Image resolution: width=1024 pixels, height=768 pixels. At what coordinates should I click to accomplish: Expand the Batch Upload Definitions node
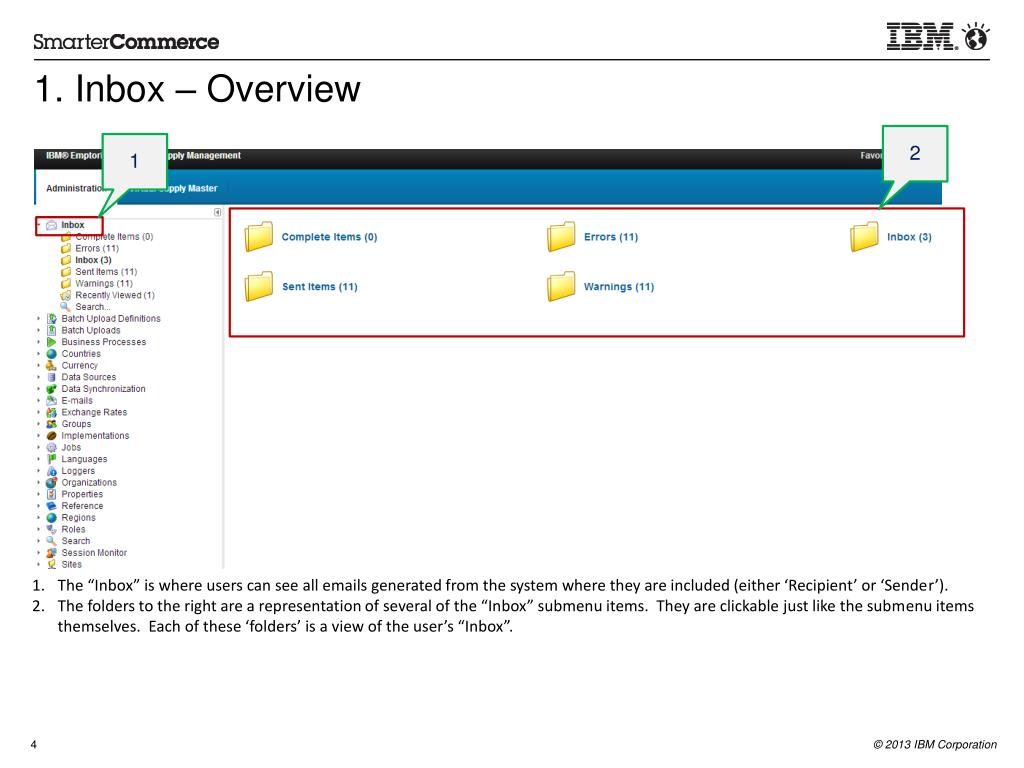[39, 319]
